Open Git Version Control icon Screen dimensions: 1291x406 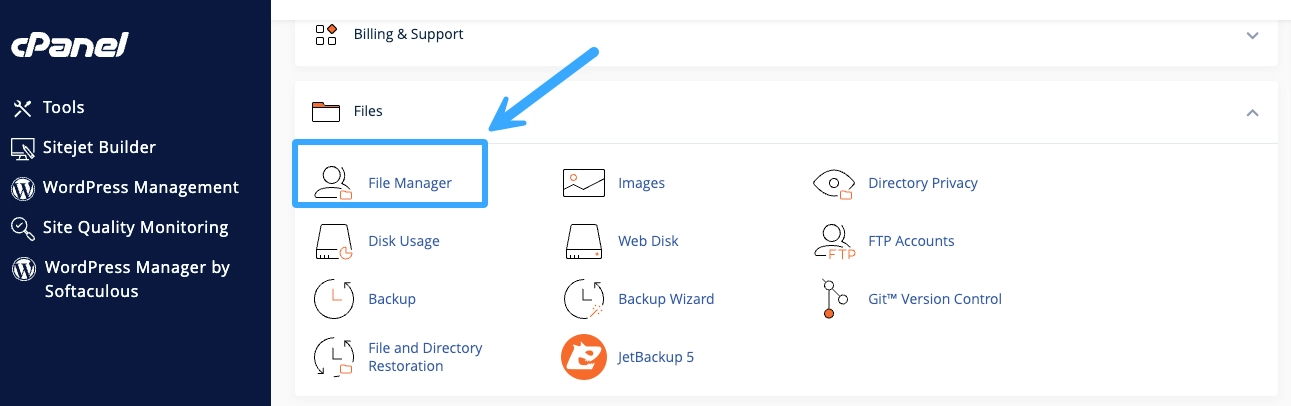834,299
